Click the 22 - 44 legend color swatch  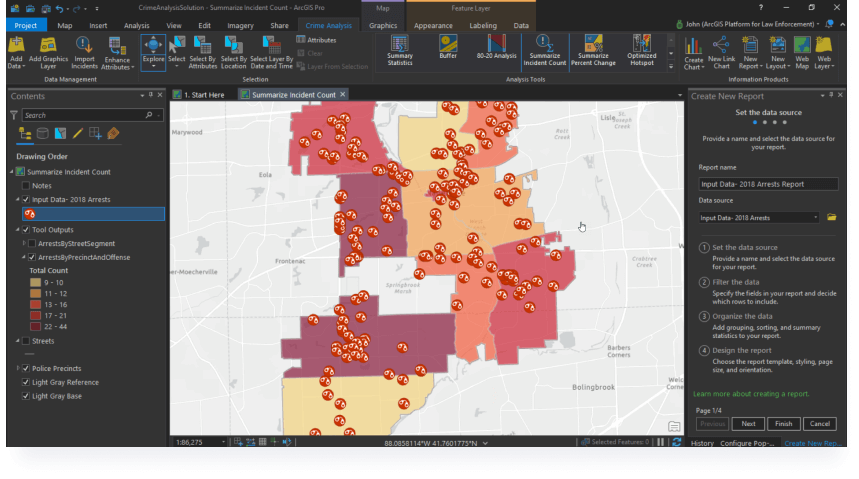point(35,327)
